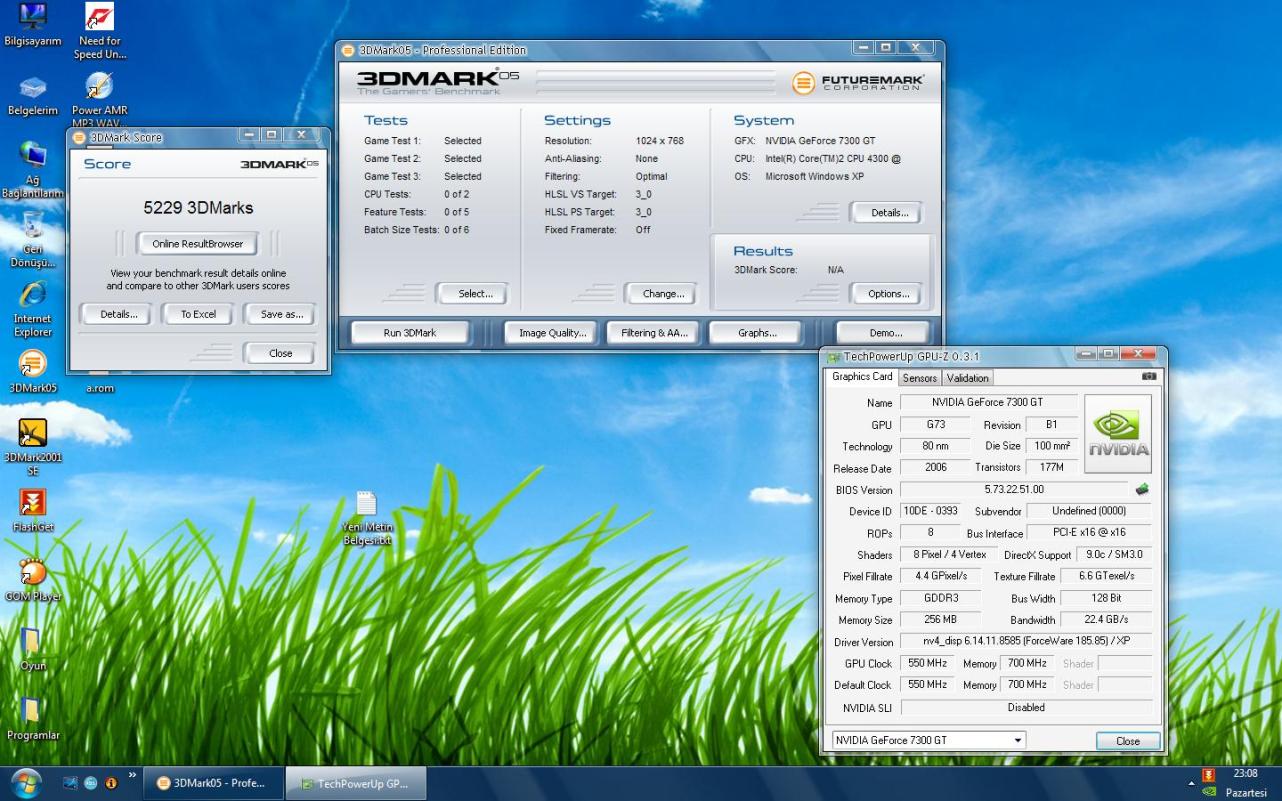The height and width of the screenshot is (801, 1282).
Task: Click the Demo button
Action: [x=884, y=333]
